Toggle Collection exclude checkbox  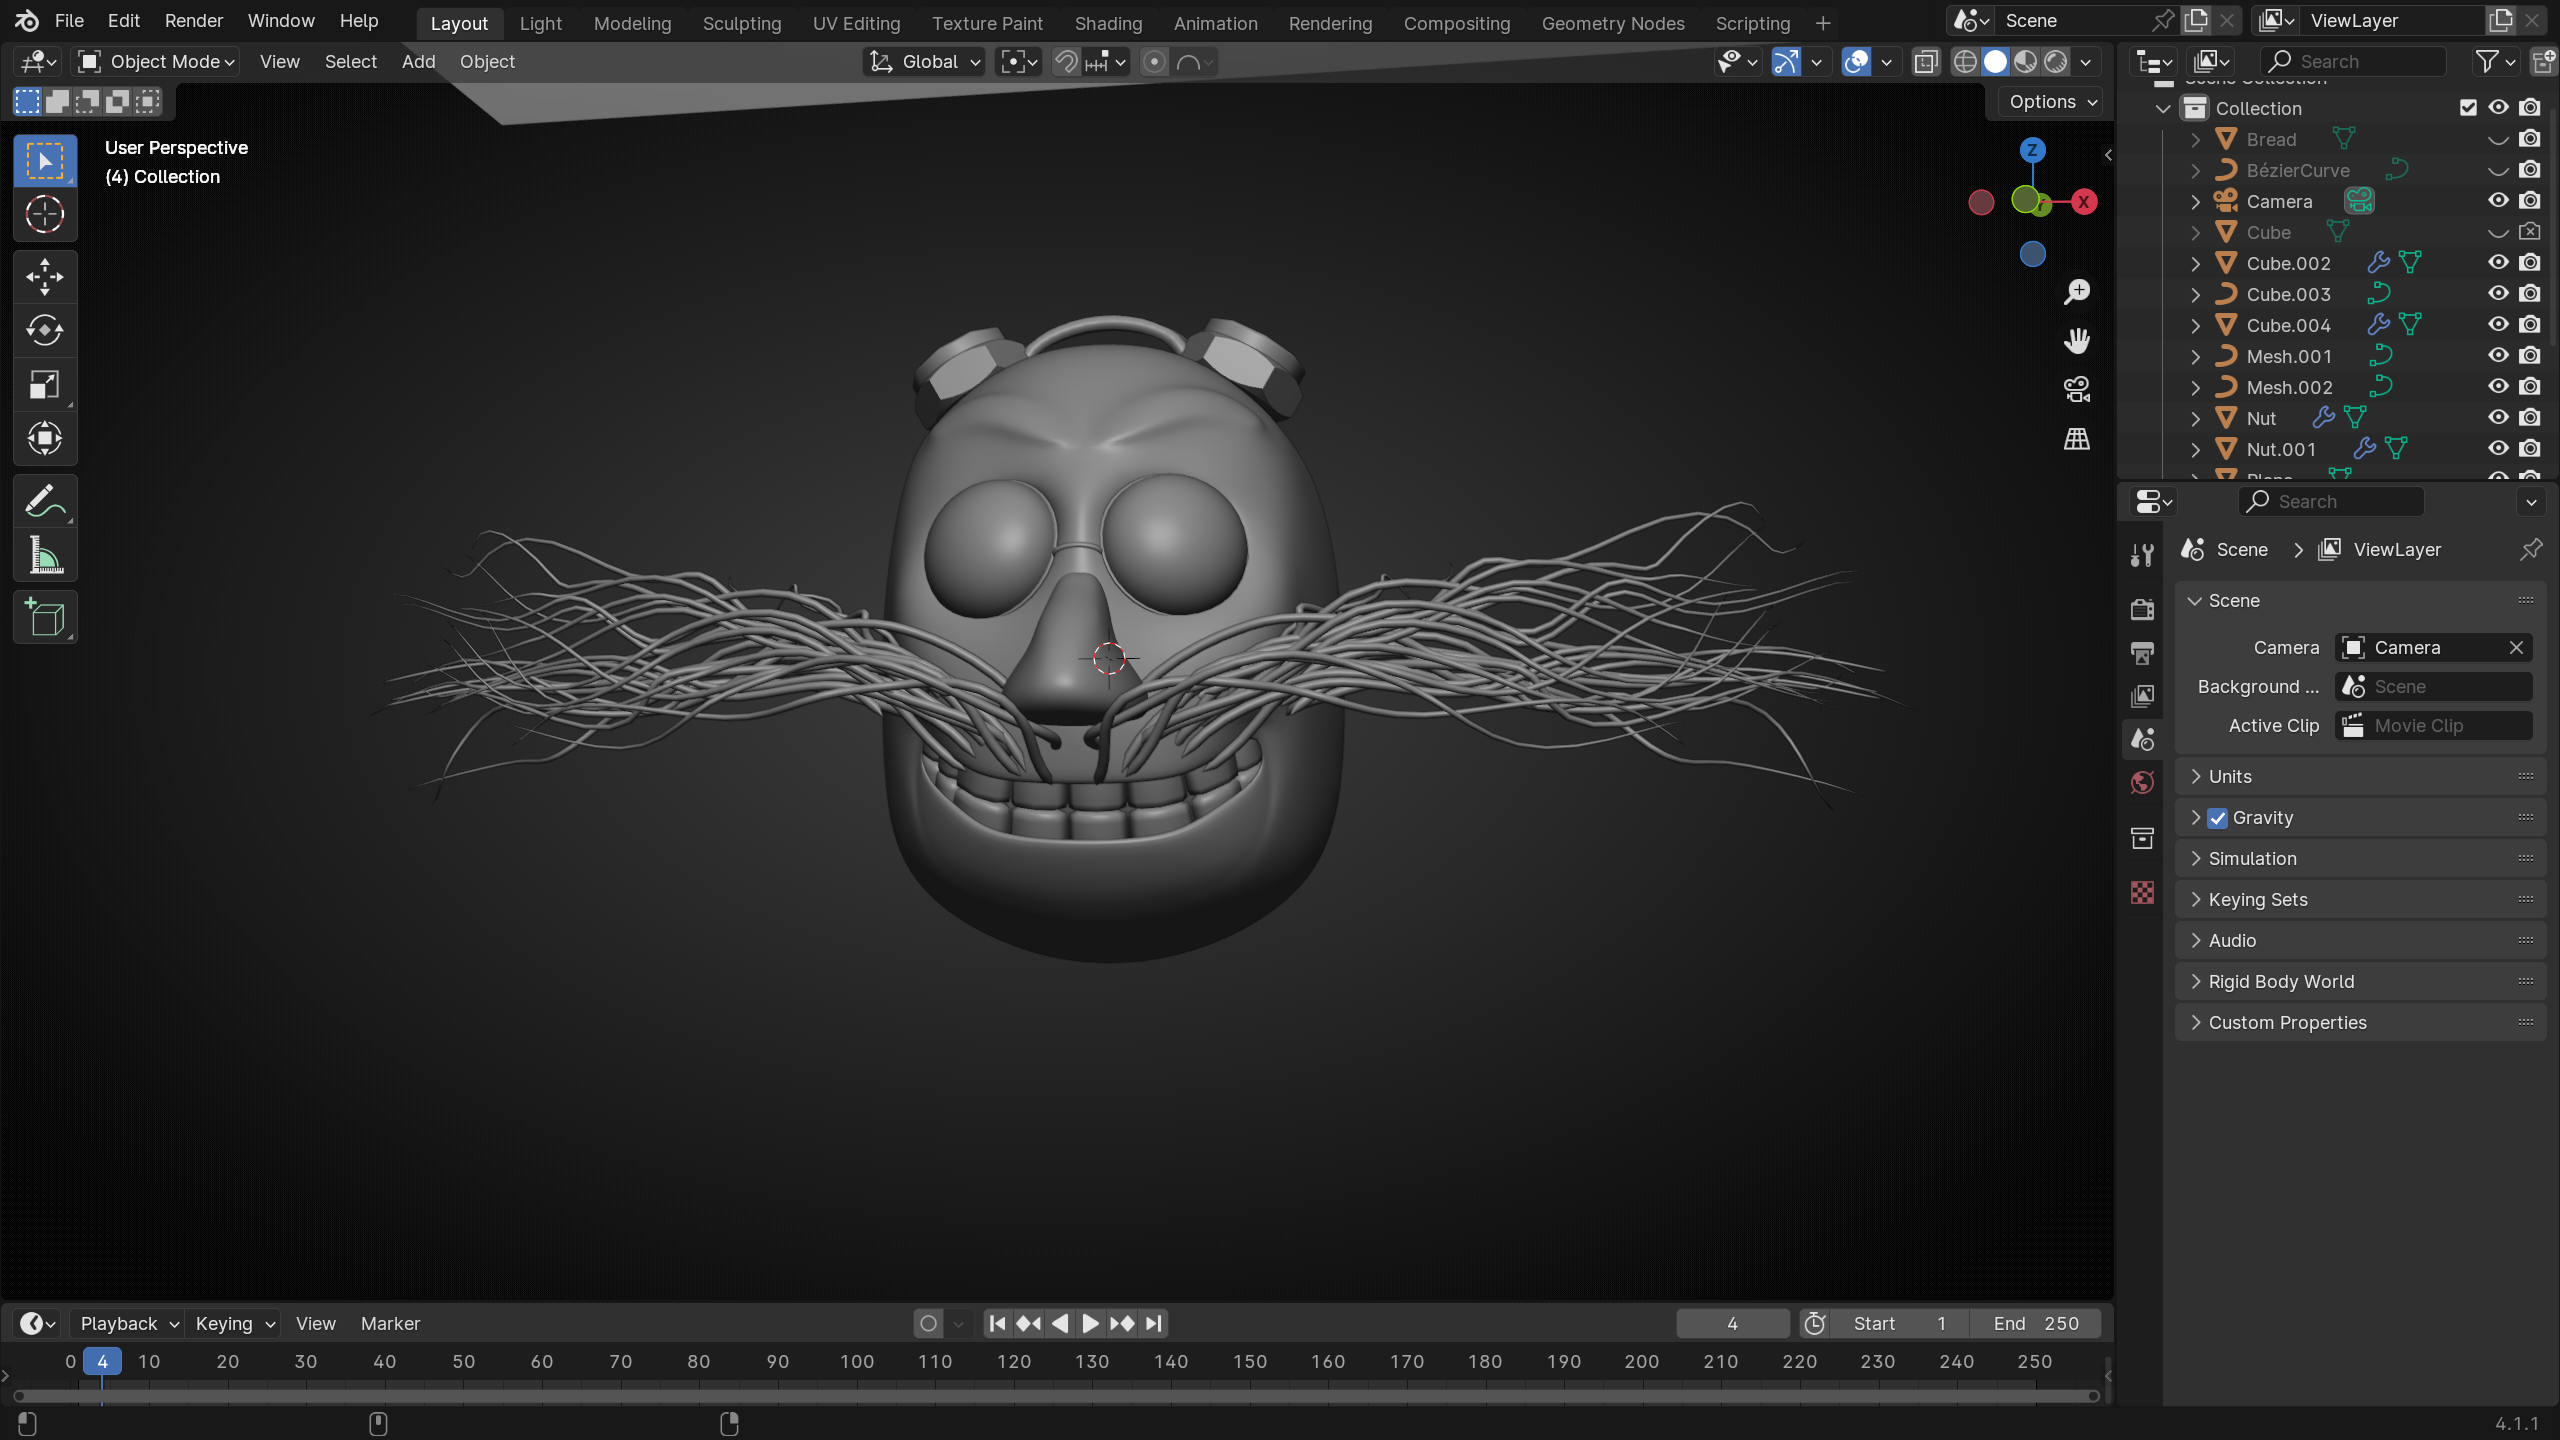2468,108
